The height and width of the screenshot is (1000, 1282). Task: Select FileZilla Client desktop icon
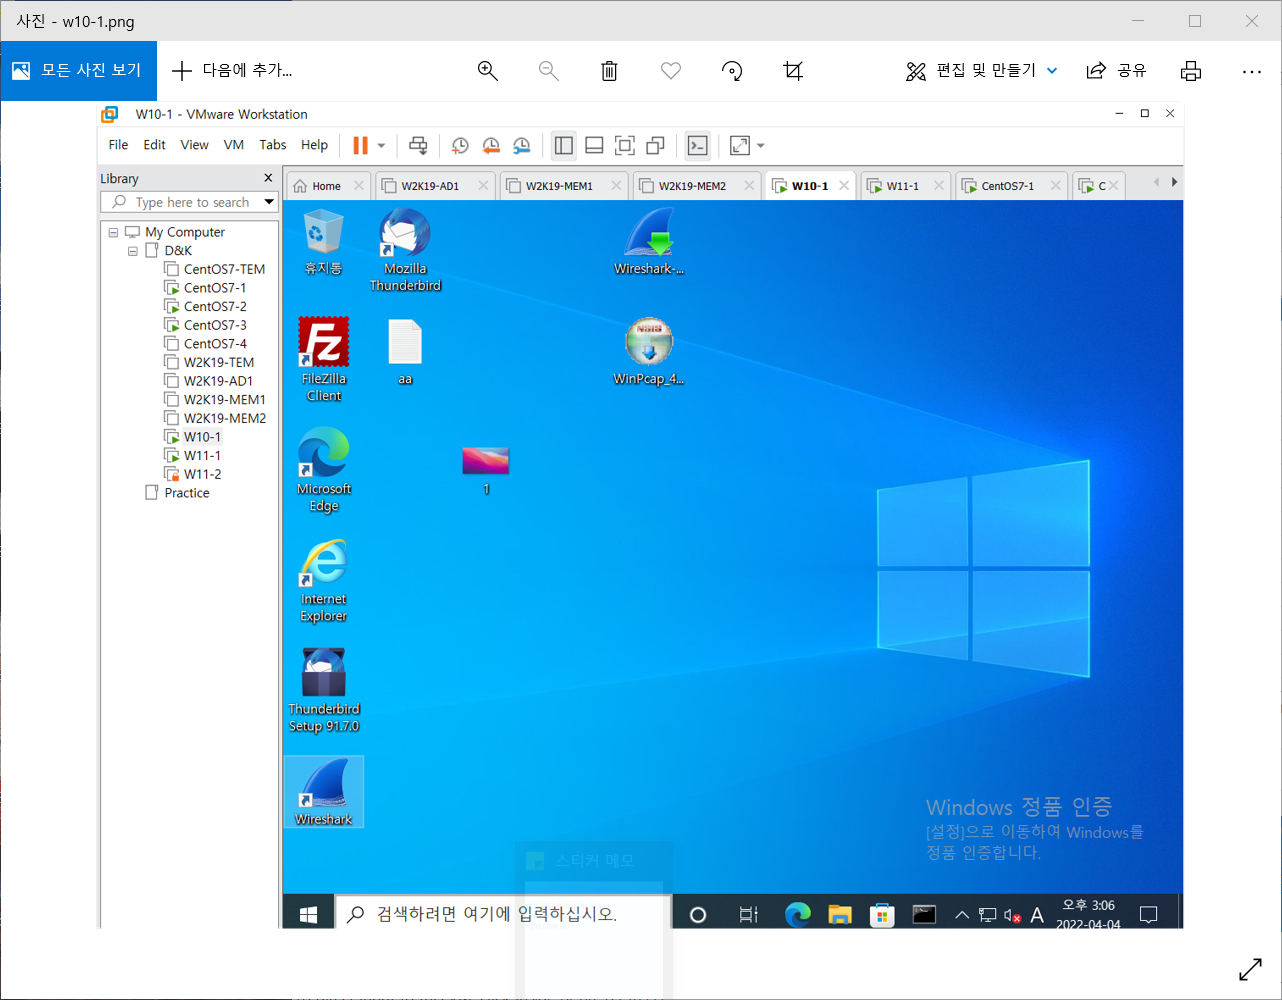pos(324,360)
